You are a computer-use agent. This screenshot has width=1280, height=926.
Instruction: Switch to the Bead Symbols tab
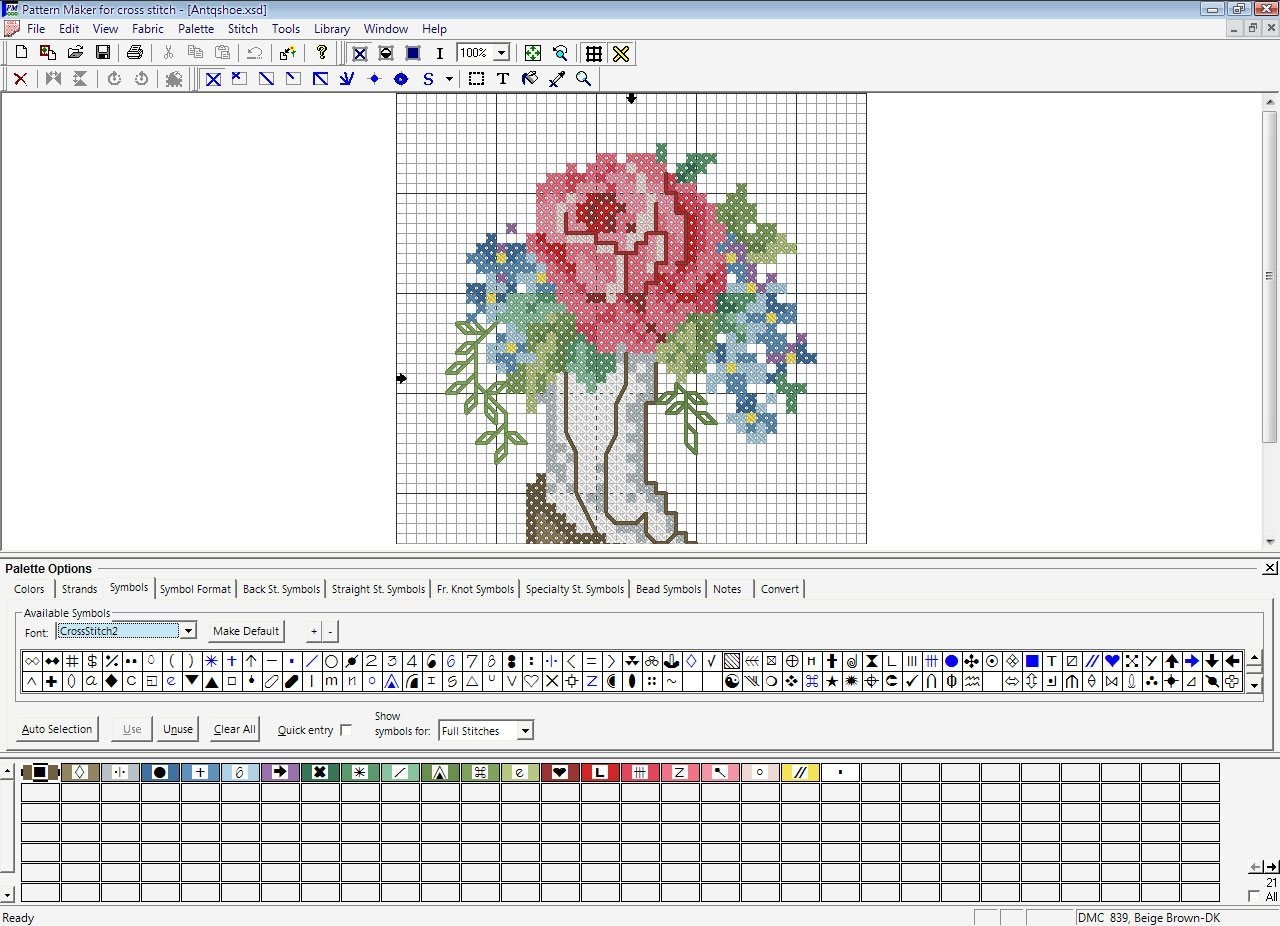pyautogui.click(x=667, y=589)
